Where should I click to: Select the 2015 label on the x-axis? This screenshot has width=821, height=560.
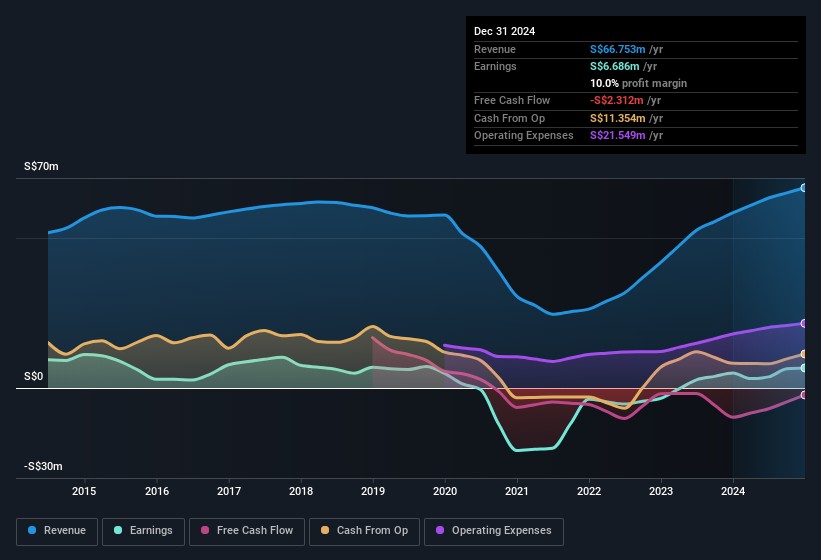(84, 491)
